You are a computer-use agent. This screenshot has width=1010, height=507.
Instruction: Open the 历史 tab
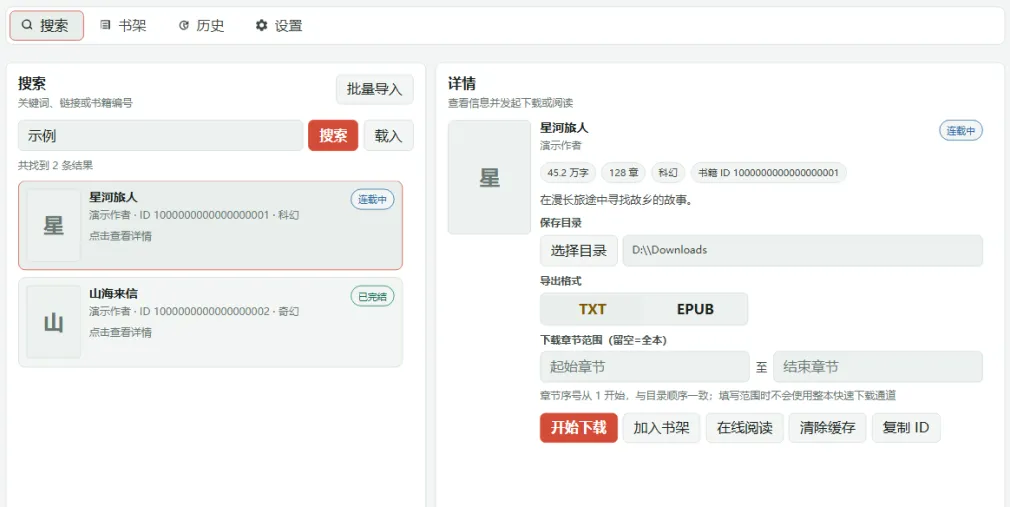coord(202,26)
